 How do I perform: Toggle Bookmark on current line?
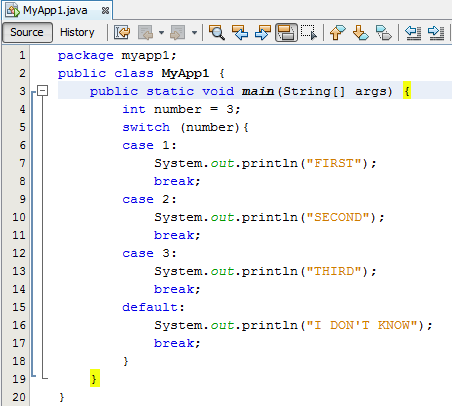tap(384, 33)
